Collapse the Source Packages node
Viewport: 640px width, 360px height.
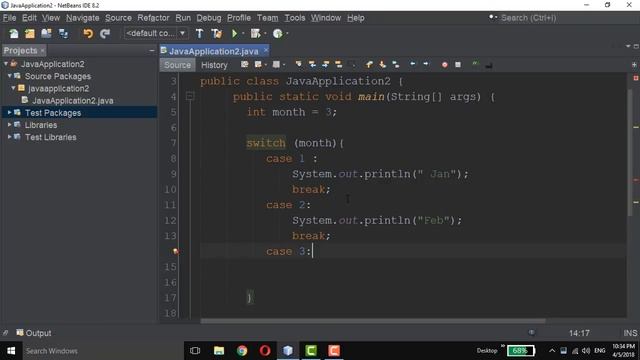coord(9,76)
